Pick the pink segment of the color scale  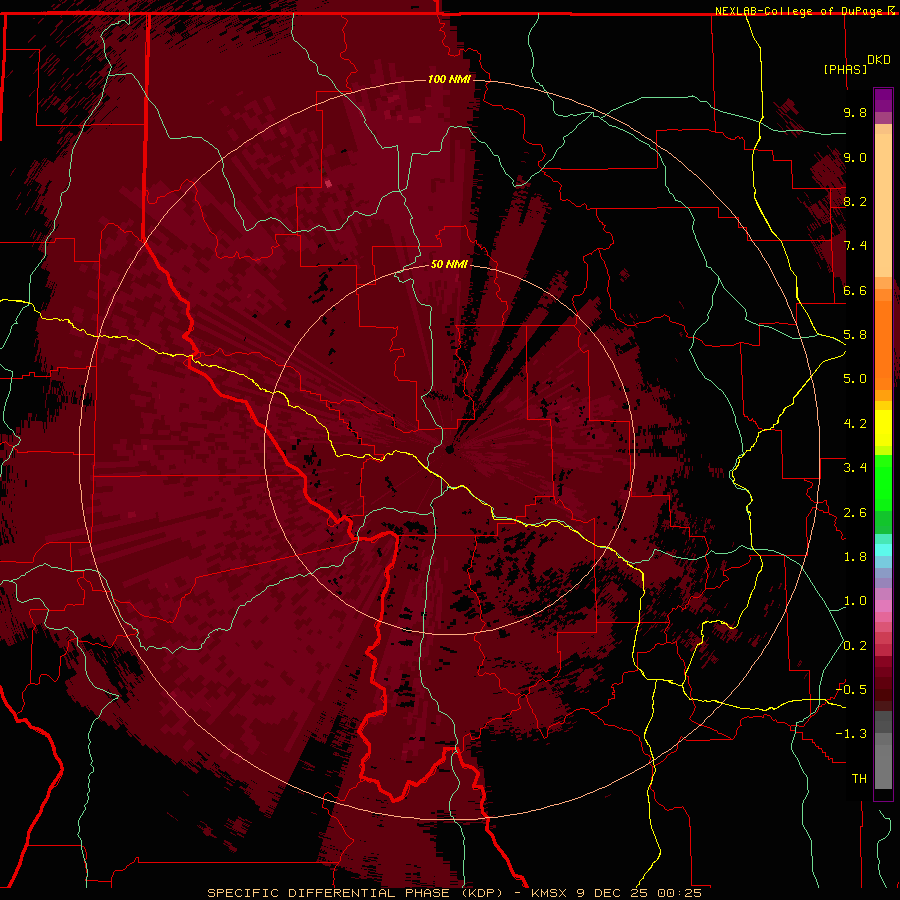(x=883, y=606)
